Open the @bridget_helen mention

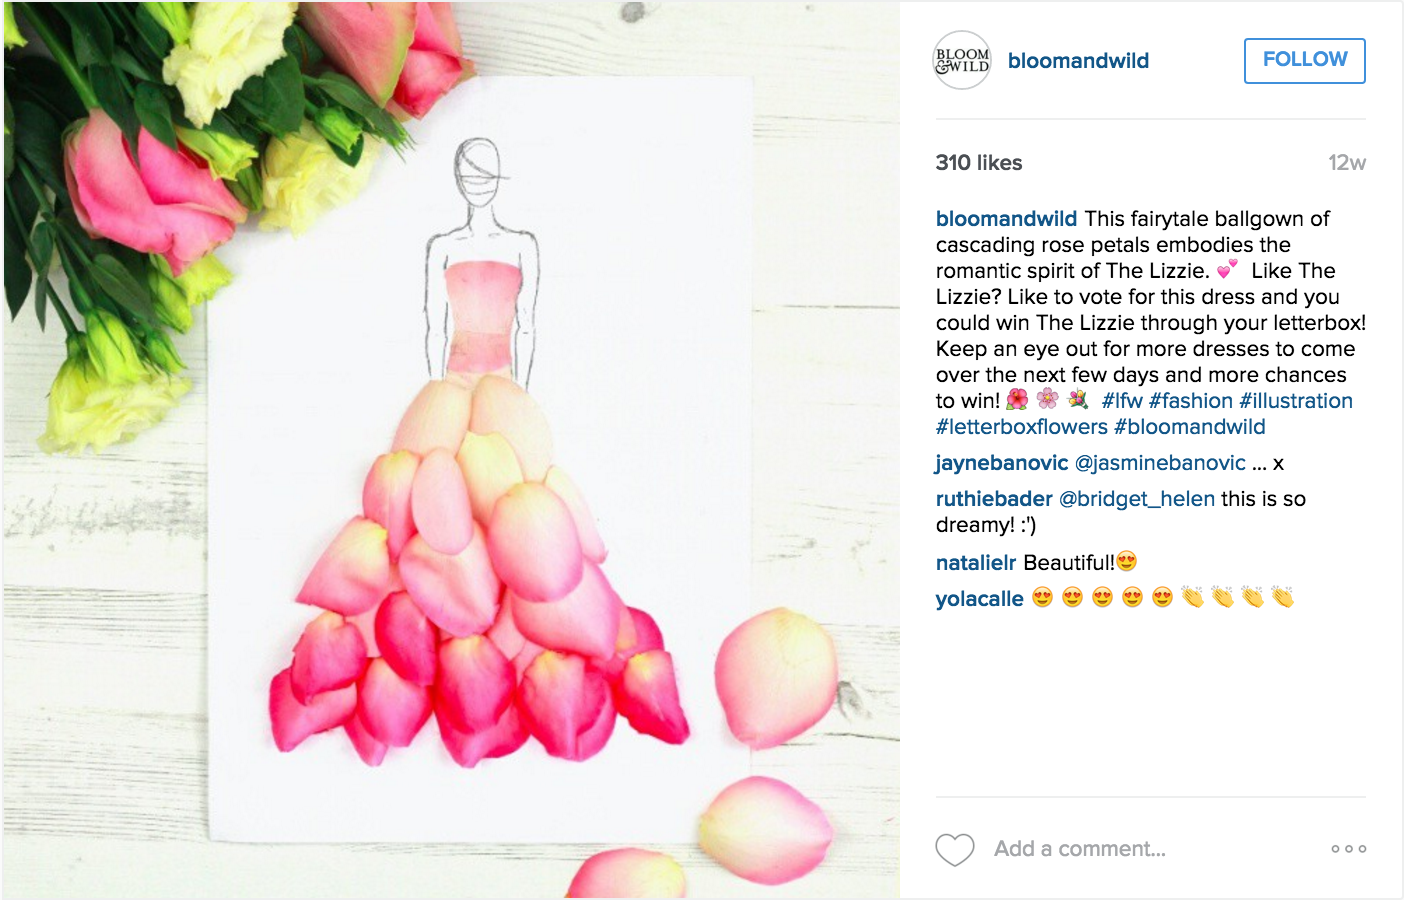(x=1137, y=499)
